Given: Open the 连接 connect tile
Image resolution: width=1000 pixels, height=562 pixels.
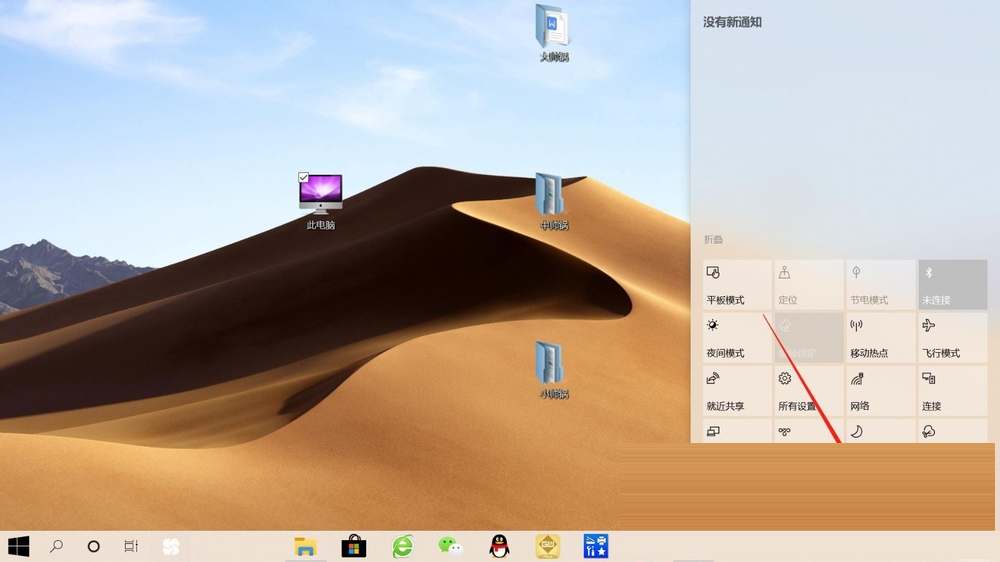Looking at the screenshot, I should (953, 390).
